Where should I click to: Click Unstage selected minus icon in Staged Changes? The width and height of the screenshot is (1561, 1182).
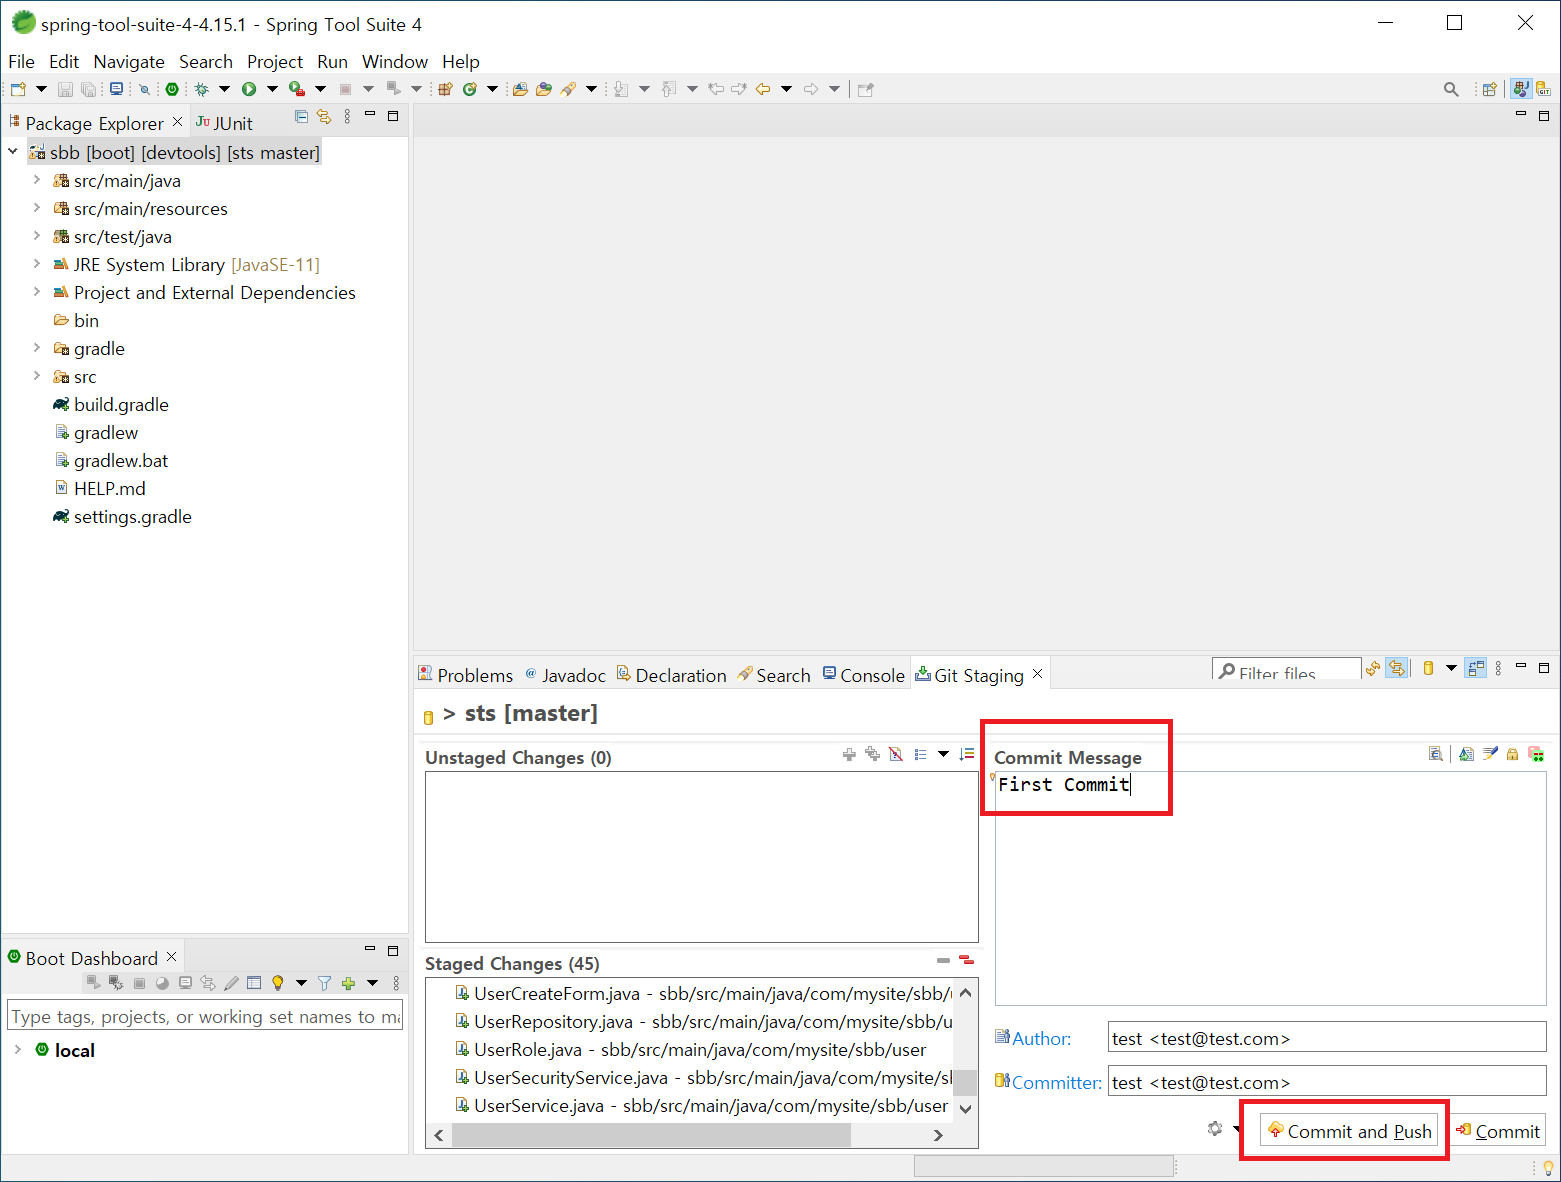[x=943, y=960]
